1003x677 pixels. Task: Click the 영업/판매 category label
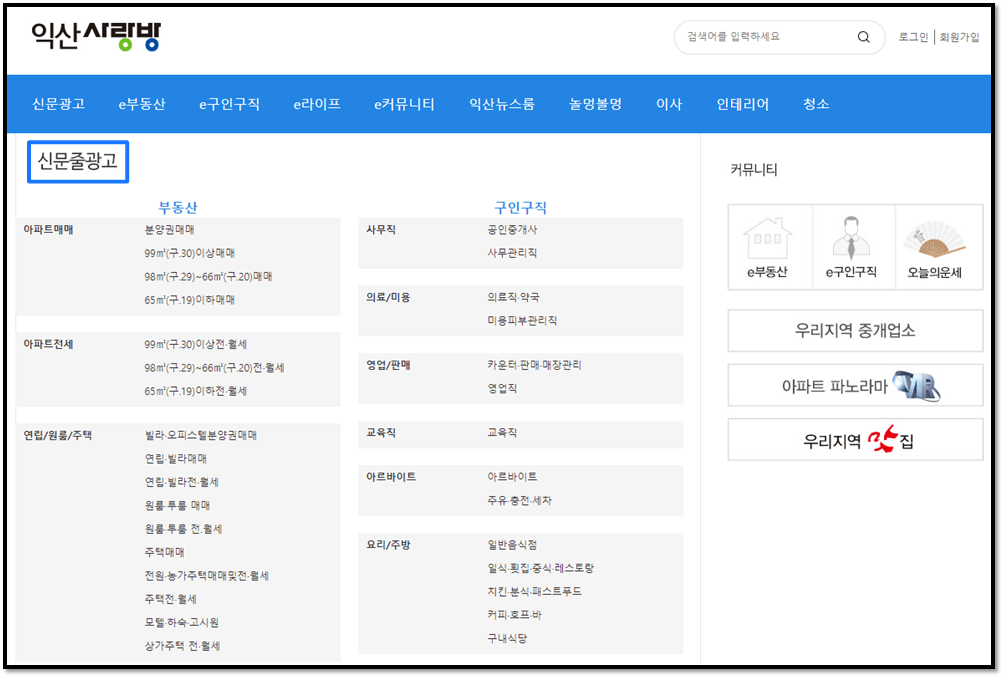click(x=388, y=365)
